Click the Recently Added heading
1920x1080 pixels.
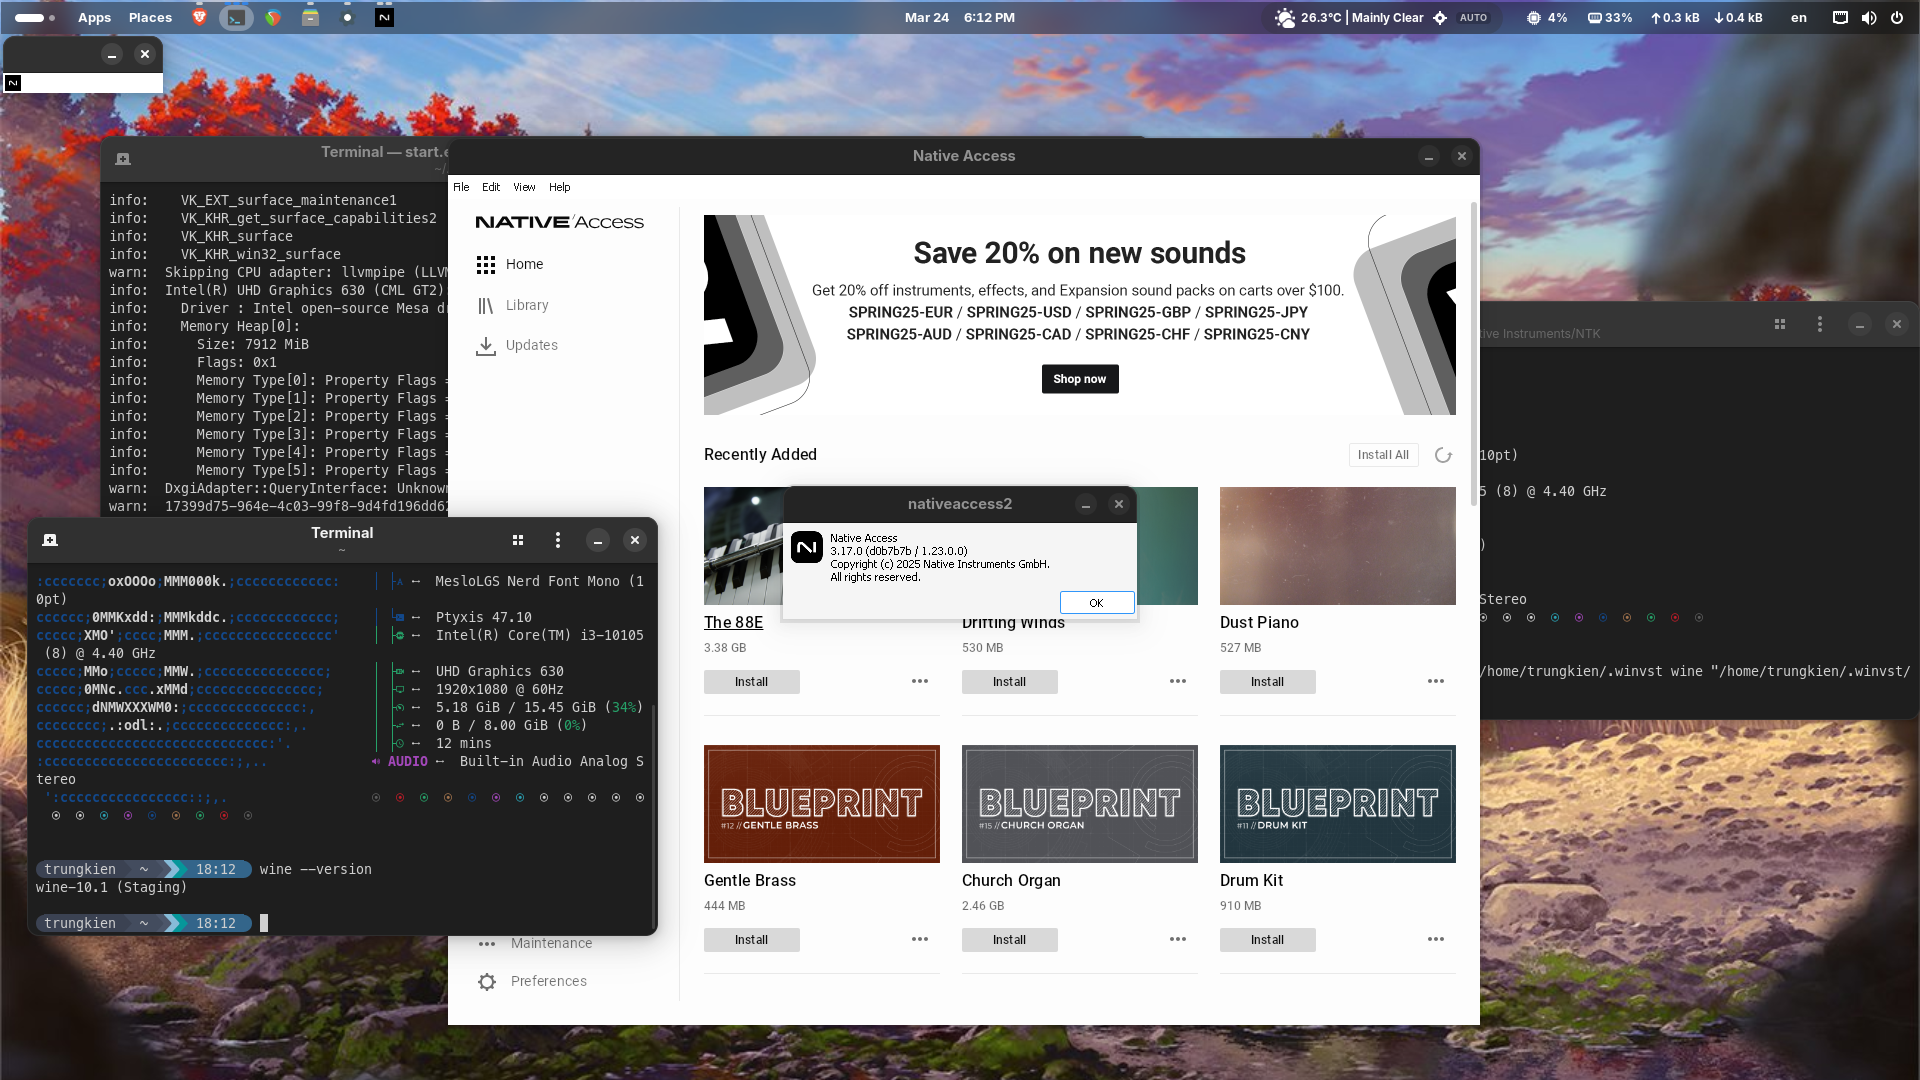[760, 454]
